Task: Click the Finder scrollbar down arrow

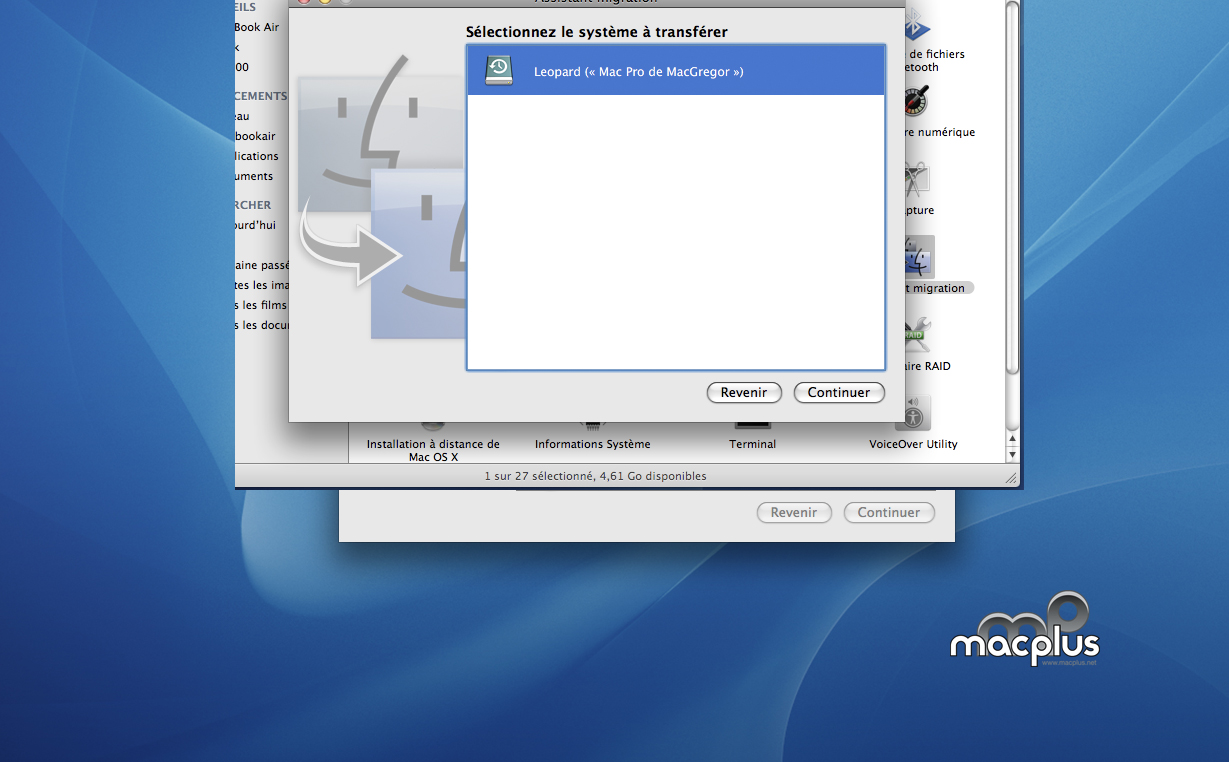Action: pyautogui.click(x=1012, y=455)
